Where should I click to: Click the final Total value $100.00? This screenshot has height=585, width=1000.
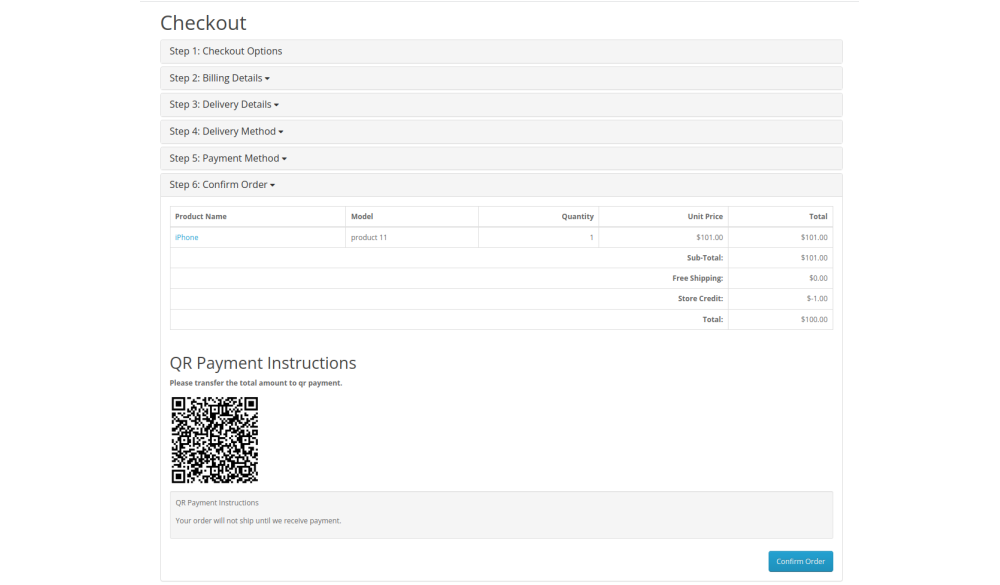coord(814,319)
